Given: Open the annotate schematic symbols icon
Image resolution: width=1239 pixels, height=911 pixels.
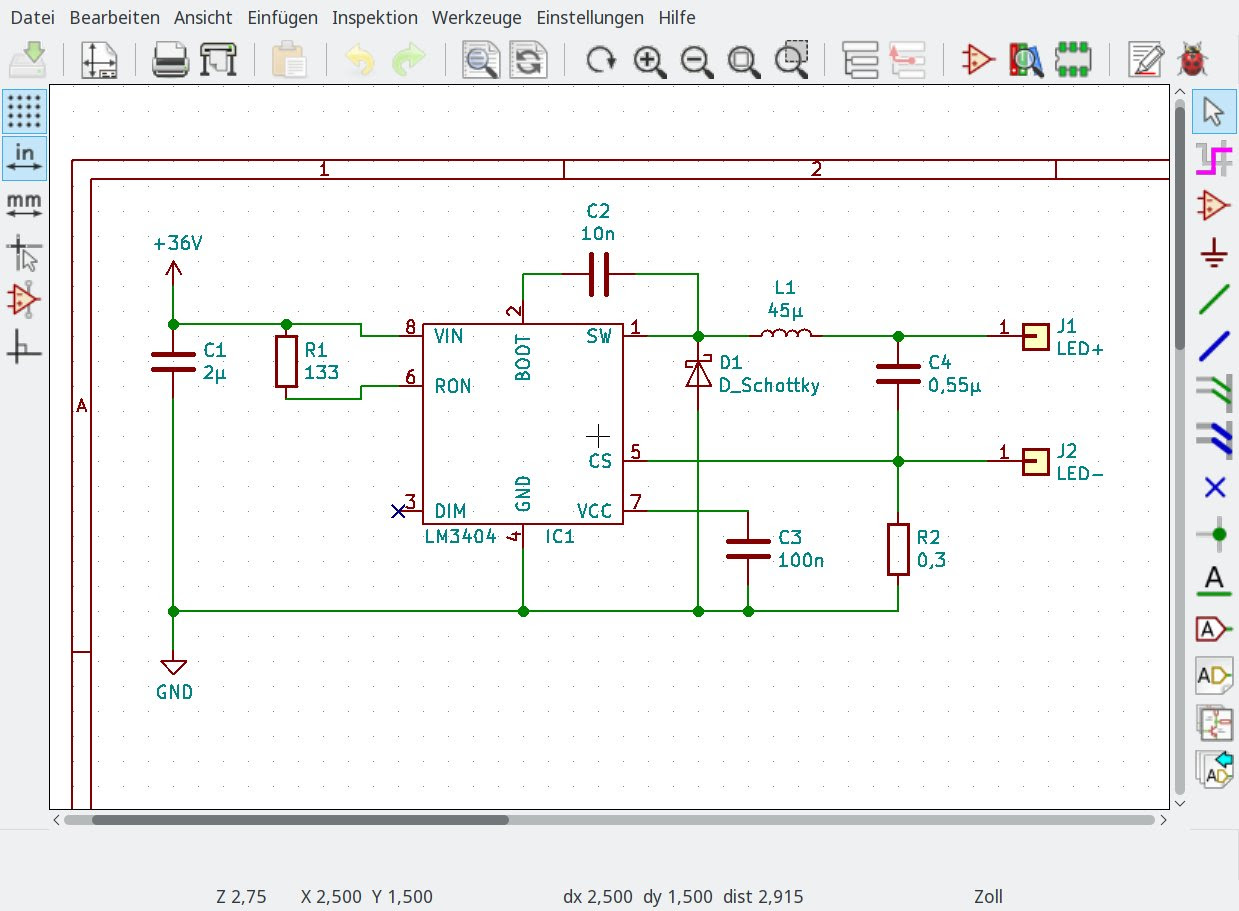Looking at the screenshot, I should [x=1145, y=60].
